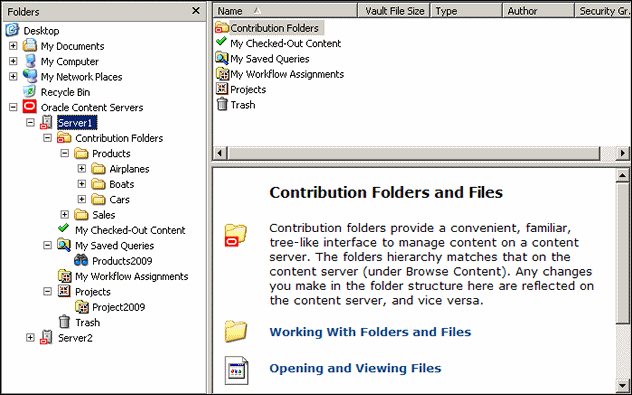Open the Opening and Viewing Files link
This screenshot has width=632, height=395.
click(x=355, y=368)
